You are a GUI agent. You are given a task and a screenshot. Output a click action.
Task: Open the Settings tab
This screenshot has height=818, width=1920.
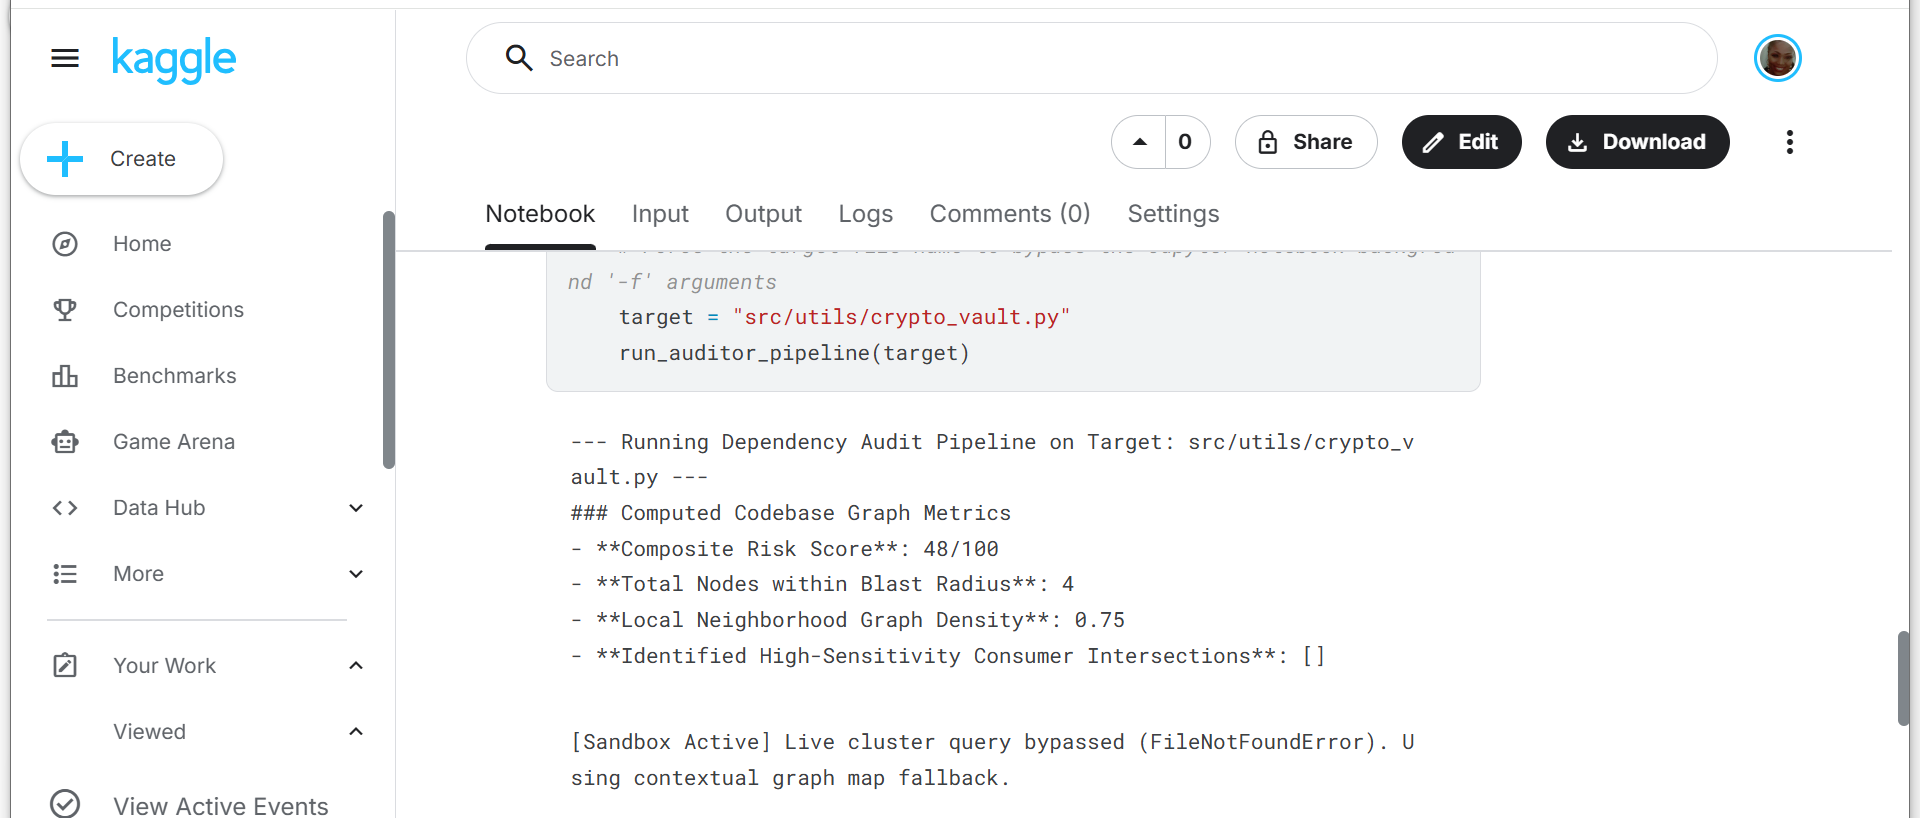coord(1173,214)
